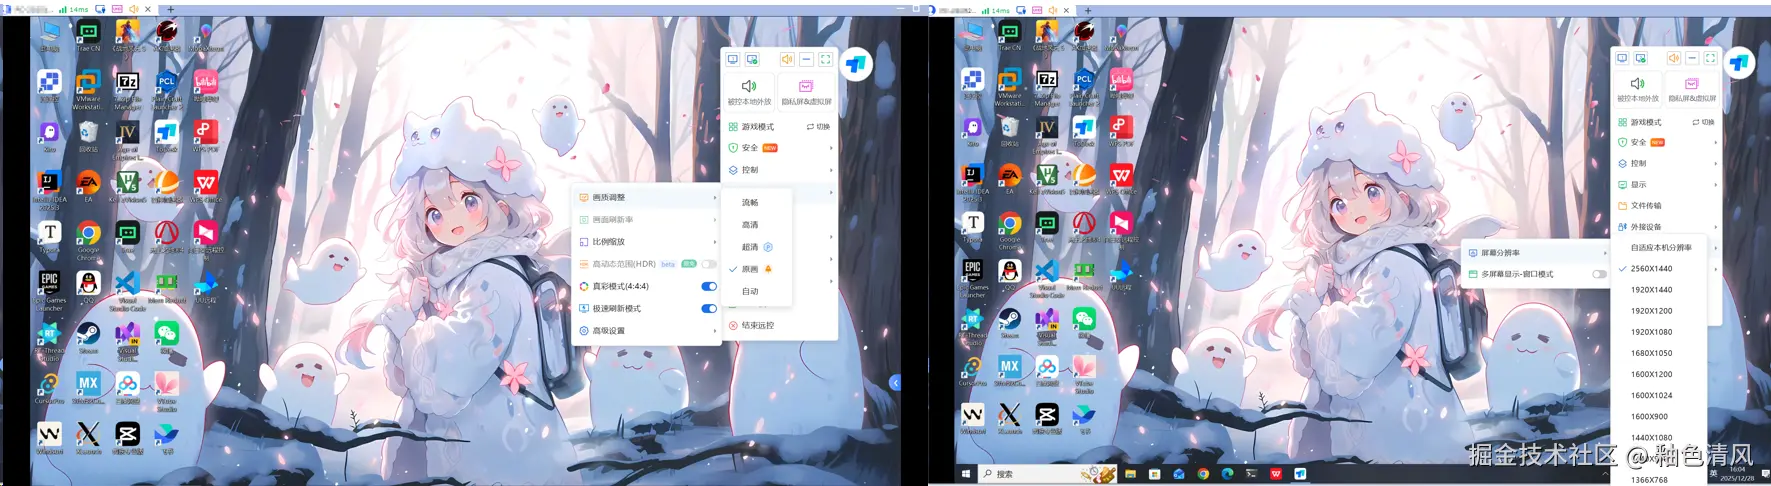The width and height of the screenshot is (1771, 486).
Task: Open 文件传输 in right panel
Action: (x=1667, y=205)
